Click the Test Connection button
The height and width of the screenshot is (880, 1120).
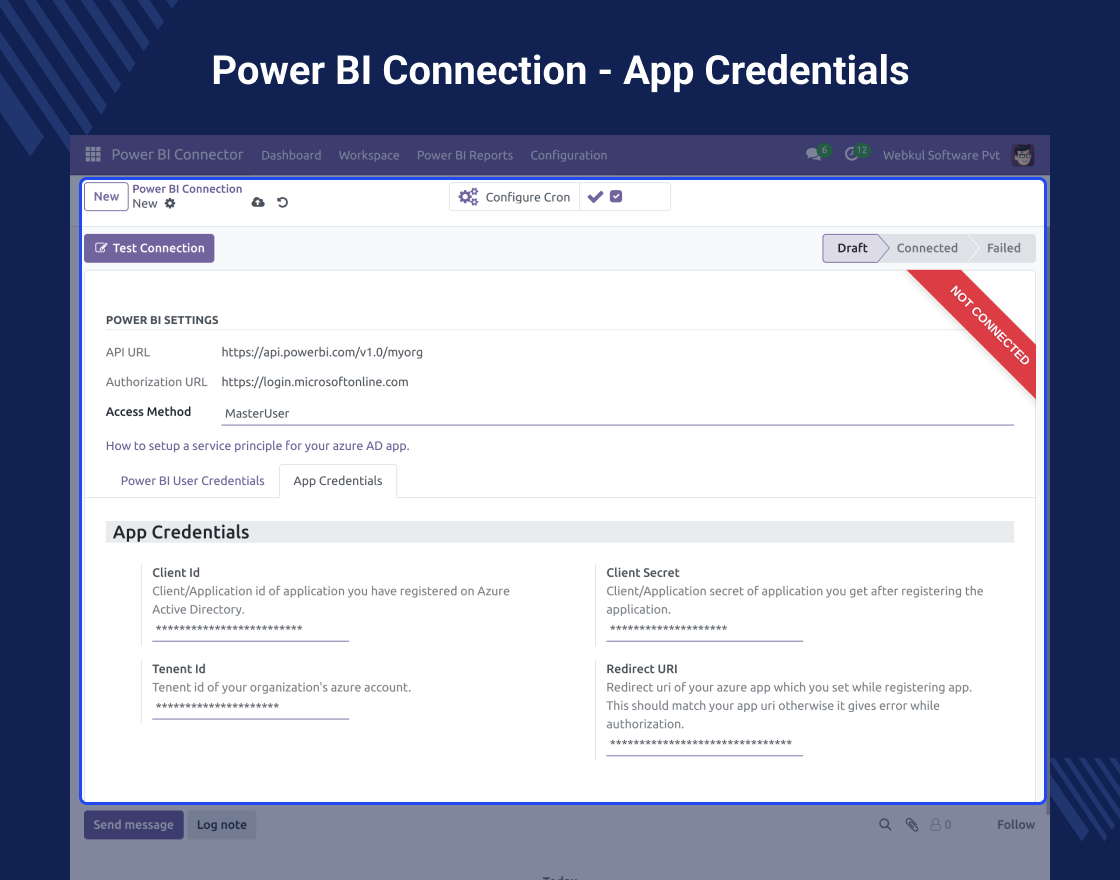tap(148, 247)
